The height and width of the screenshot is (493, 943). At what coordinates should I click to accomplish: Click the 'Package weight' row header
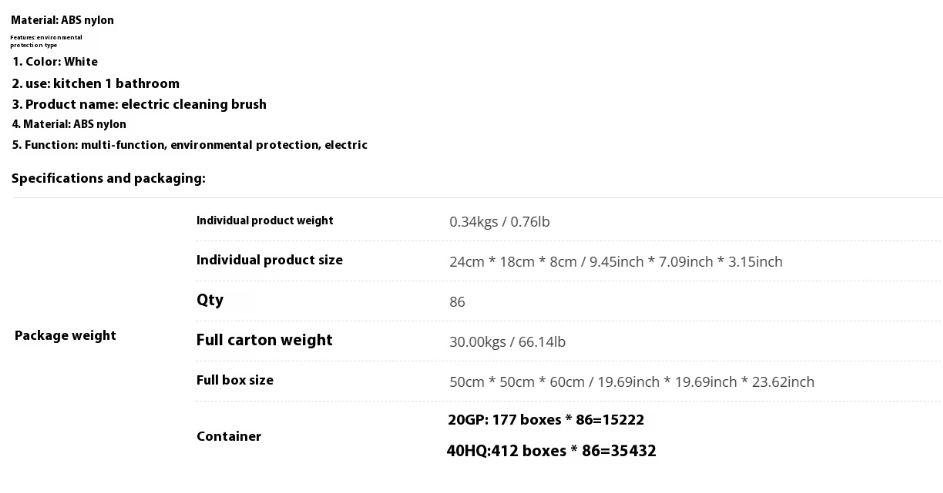point(65,335)
